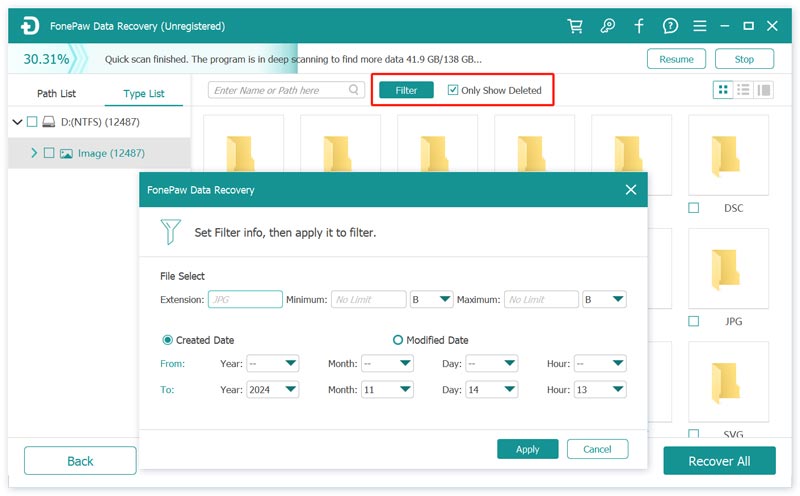Tick the DSC folder checkbox
This screenshot has width=800, height=496.
(694, 208)
